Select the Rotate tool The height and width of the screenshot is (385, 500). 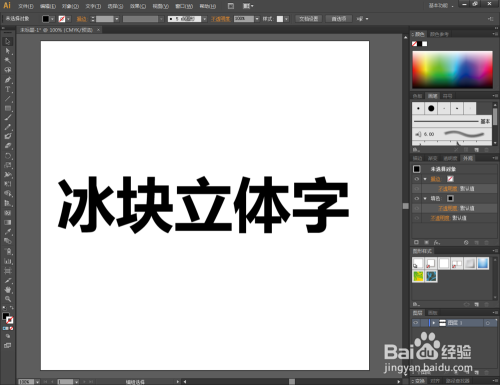[x=8, y=156]
